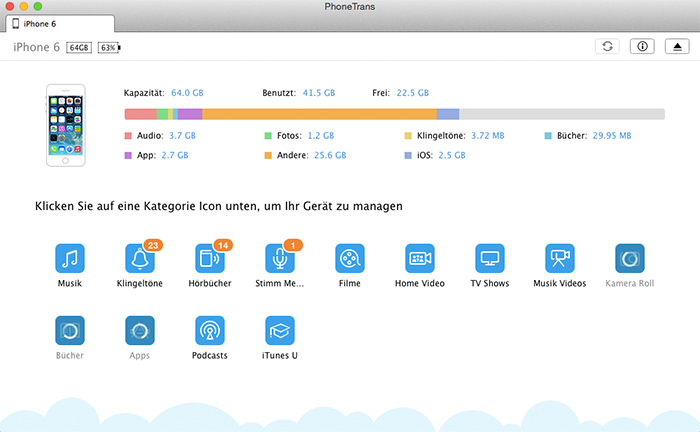
Task: Click the teal Bücher legend swatch
Action: click(548, 136)
